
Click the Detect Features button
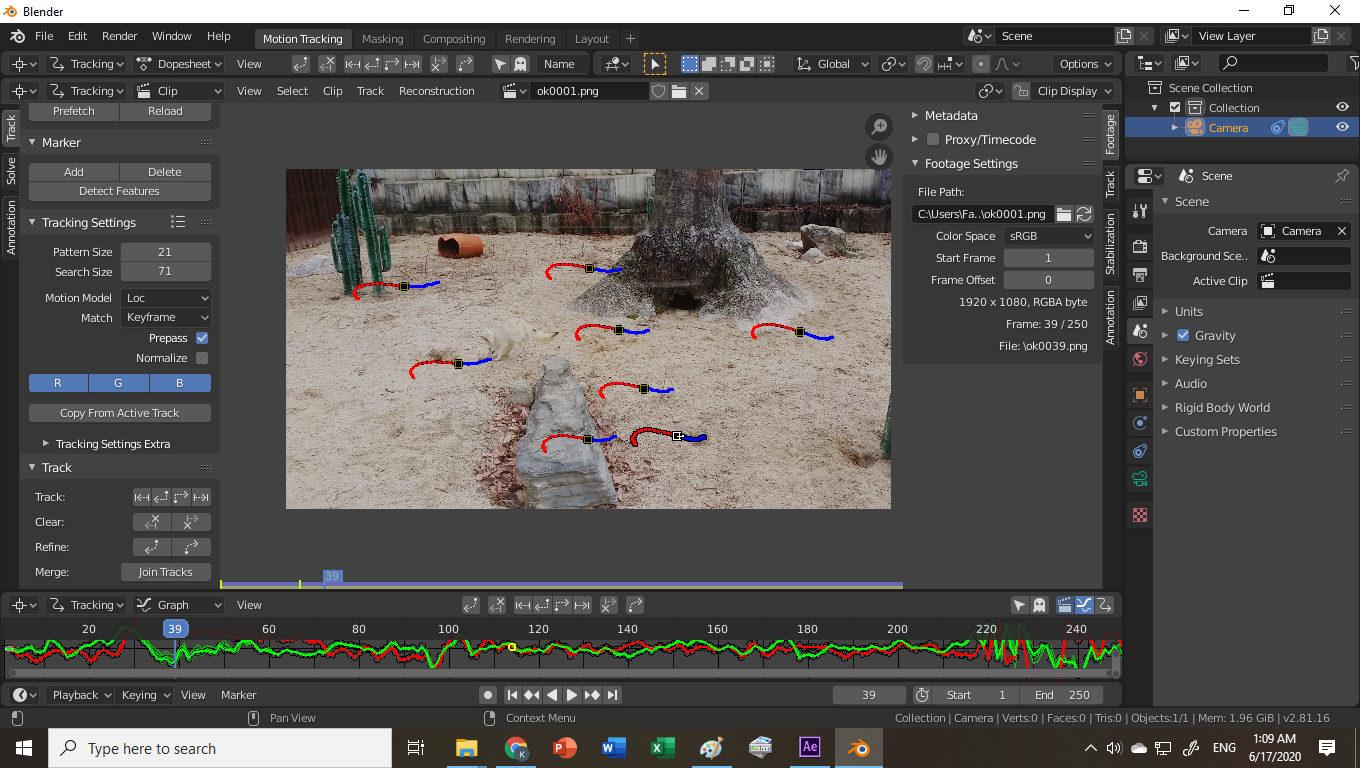coord(119,191)
